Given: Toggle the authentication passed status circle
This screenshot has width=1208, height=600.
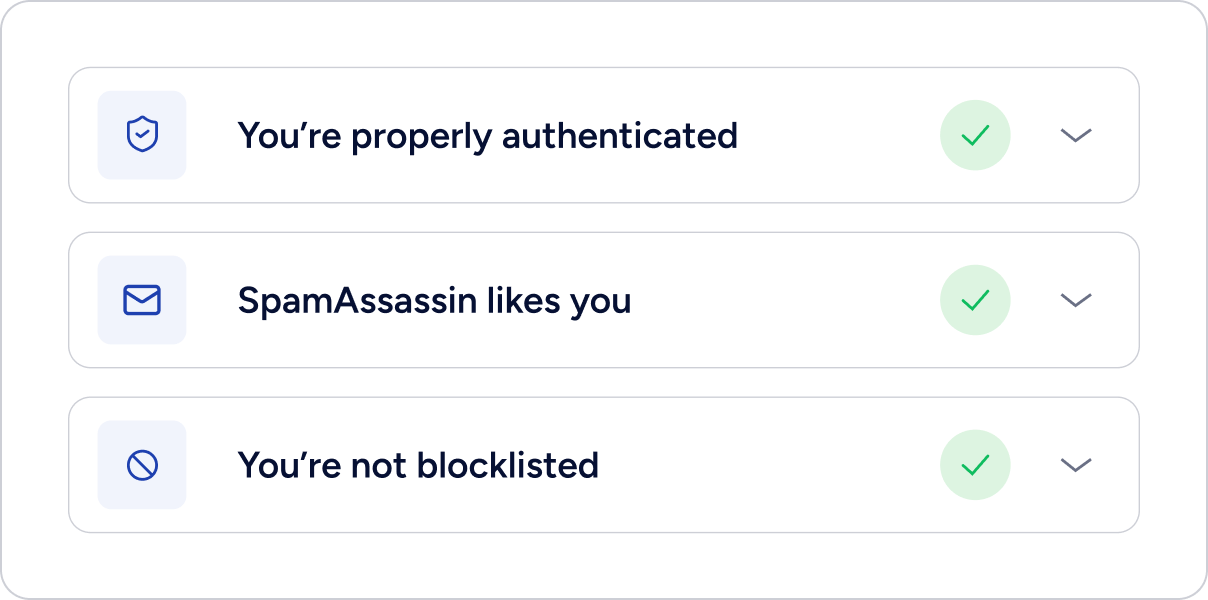Looking at the screenshot, I should 975,135.
